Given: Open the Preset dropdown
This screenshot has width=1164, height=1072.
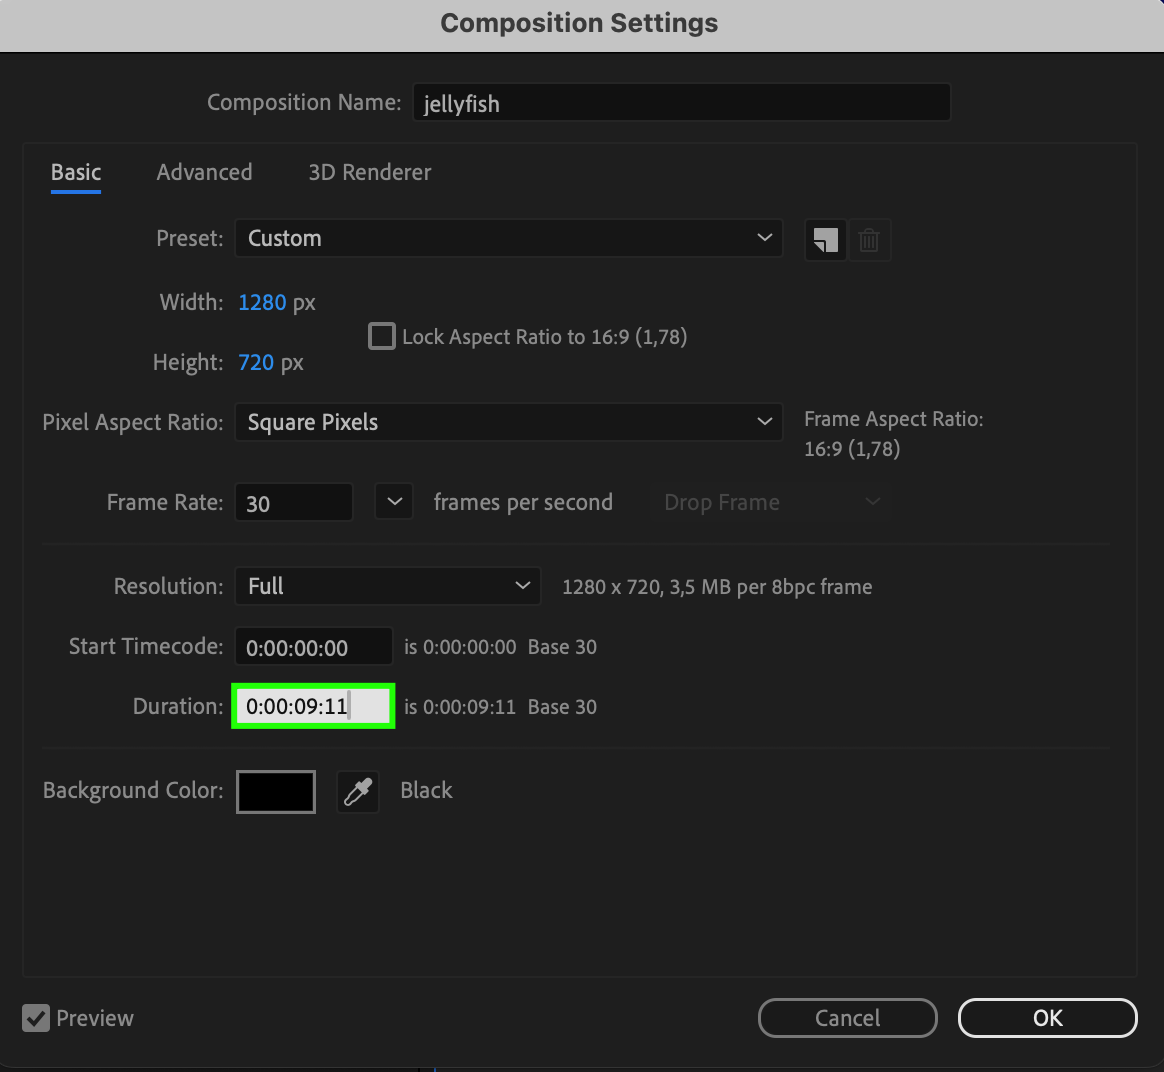Looking at the screenshot, I should pos(508,239).
